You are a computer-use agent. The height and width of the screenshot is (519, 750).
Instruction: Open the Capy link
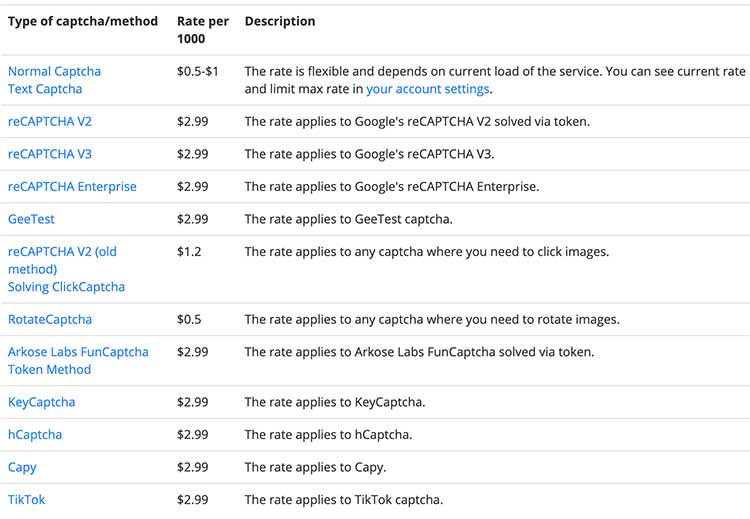[22, 467]
